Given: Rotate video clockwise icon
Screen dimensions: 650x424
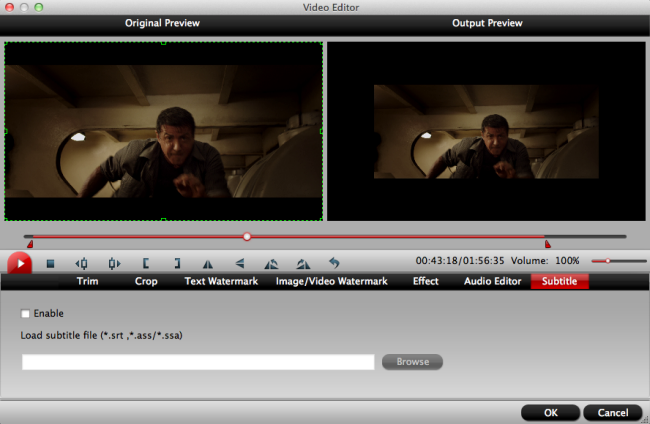Looking at the screenshot, I should pyautogui.click(x=303, y=264).
